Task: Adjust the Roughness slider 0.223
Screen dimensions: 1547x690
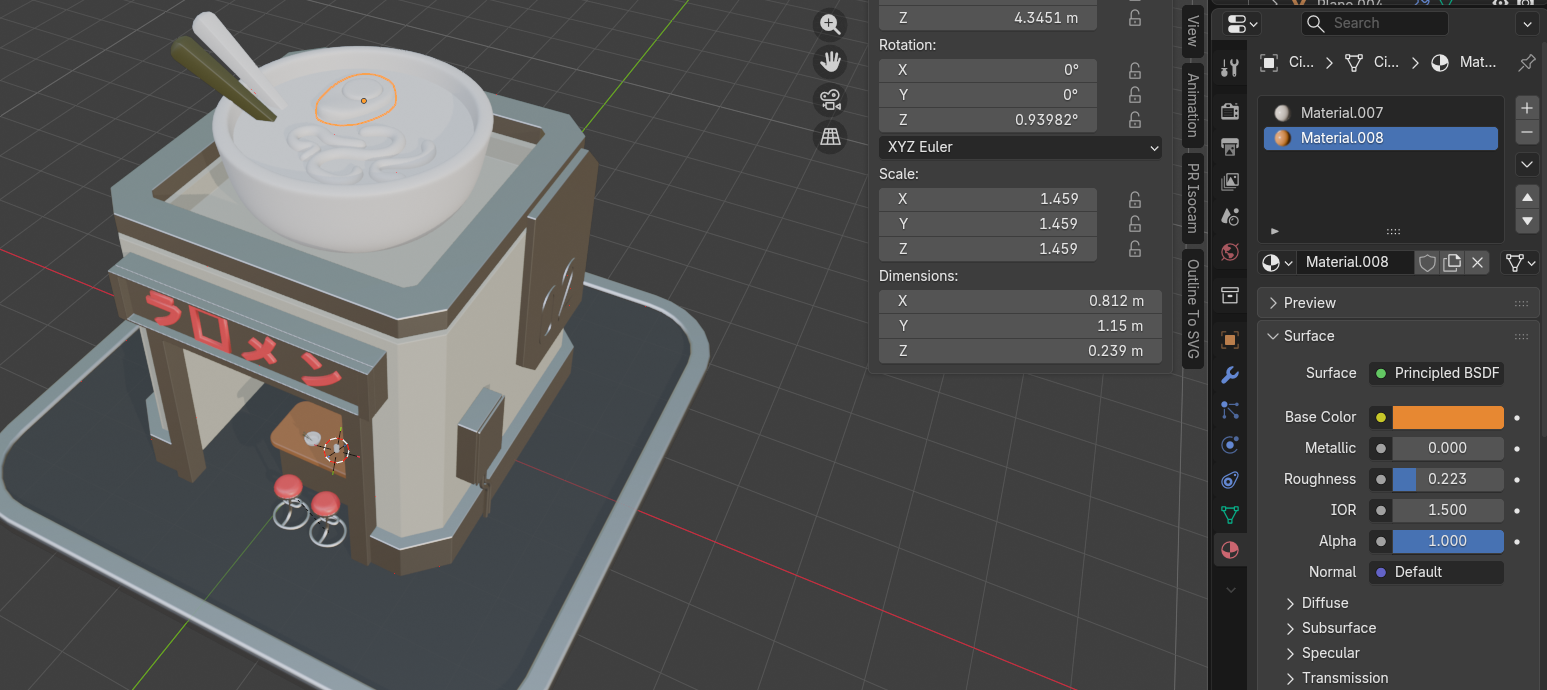Action: (1448, 479)
